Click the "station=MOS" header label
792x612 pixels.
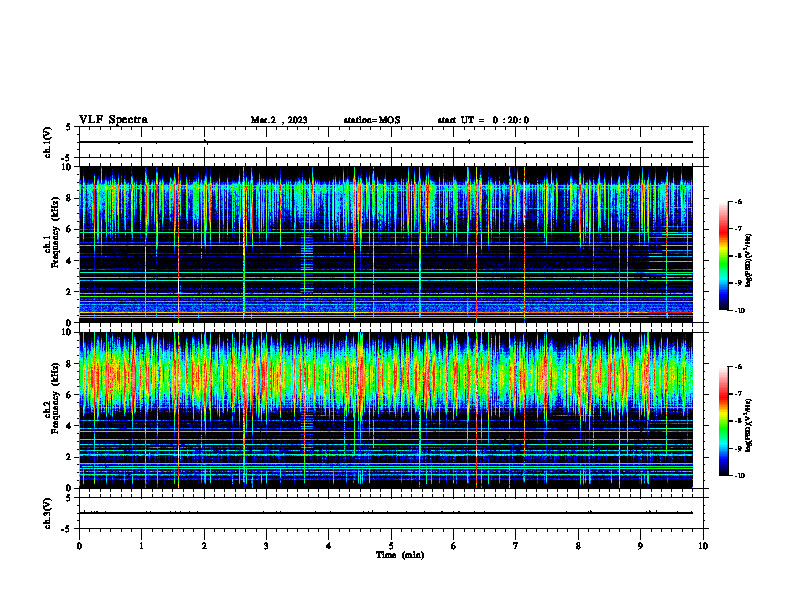coord(372,120)
